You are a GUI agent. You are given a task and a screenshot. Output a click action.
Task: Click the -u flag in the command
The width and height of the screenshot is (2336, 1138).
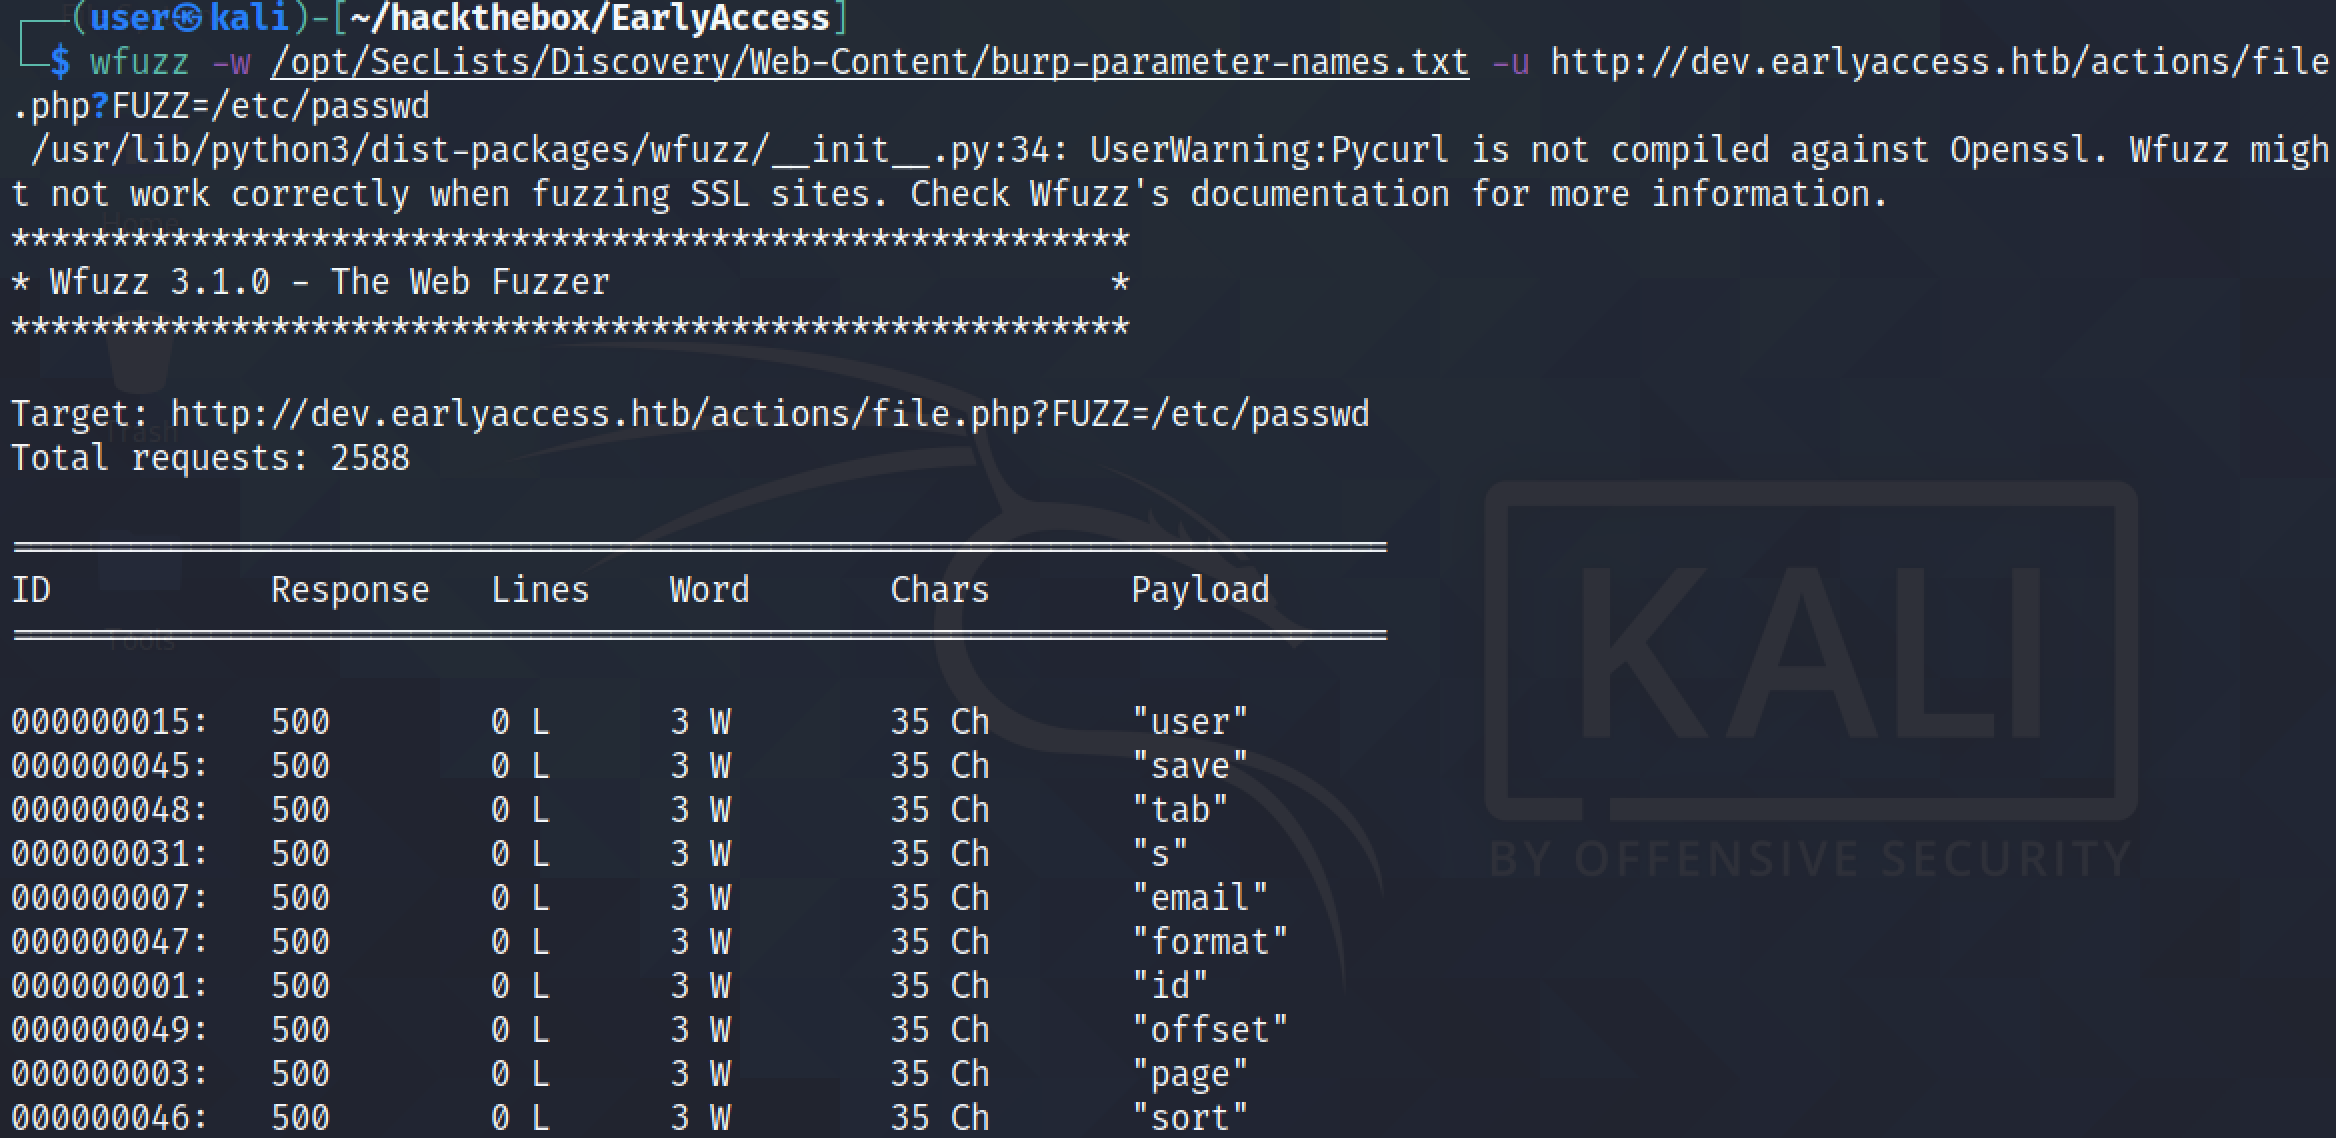(x=1510, y=62)
